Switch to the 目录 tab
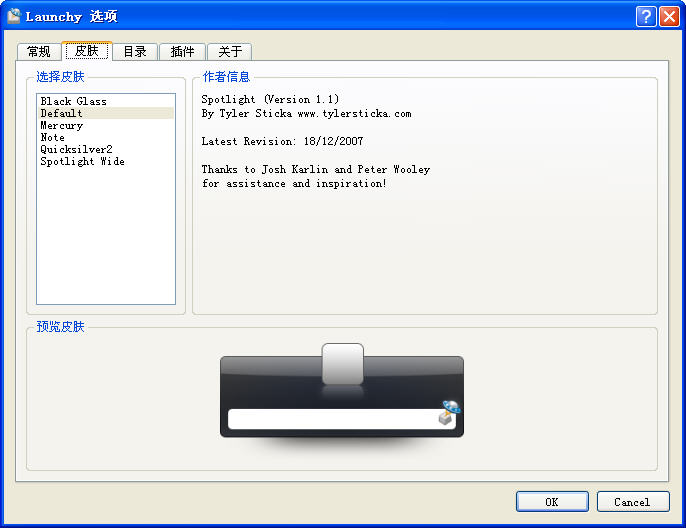 point(135,52)
